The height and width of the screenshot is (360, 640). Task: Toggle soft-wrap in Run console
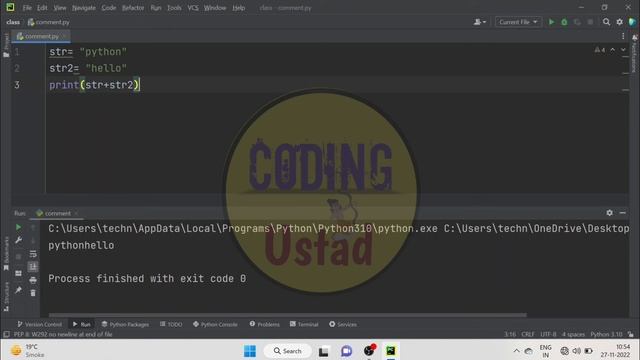coord(33,254)
